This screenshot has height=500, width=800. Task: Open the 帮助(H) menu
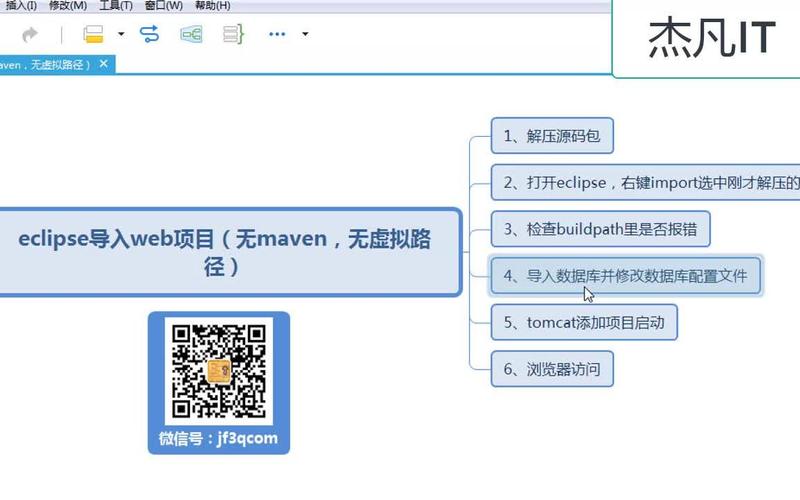pyautogui.click(x=212, y=6)
